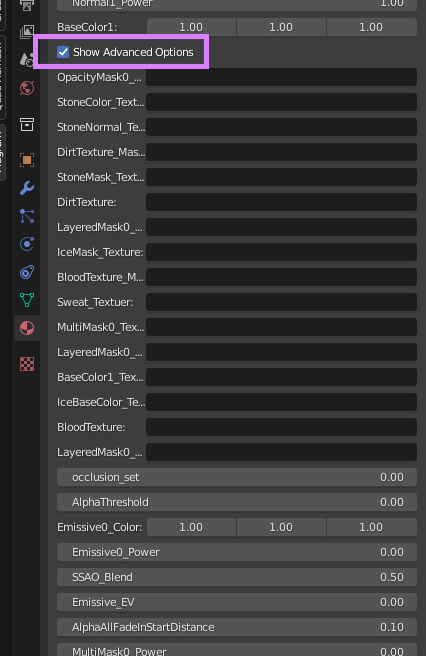Click the AlphaThreshold value slider

237,502
